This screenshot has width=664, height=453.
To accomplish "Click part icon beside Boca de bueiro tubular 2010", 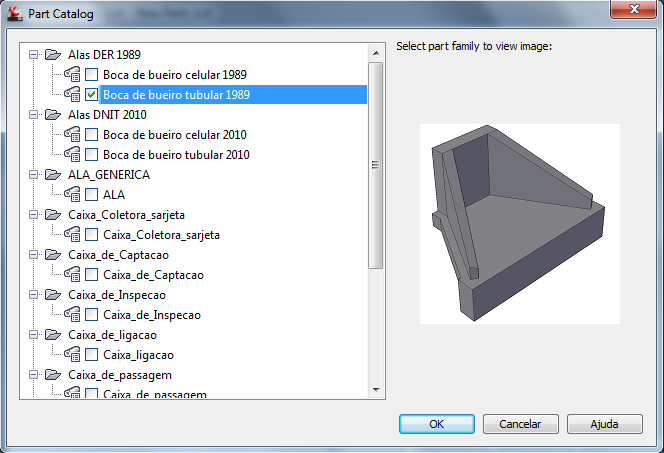I will (x=72, y=155).
